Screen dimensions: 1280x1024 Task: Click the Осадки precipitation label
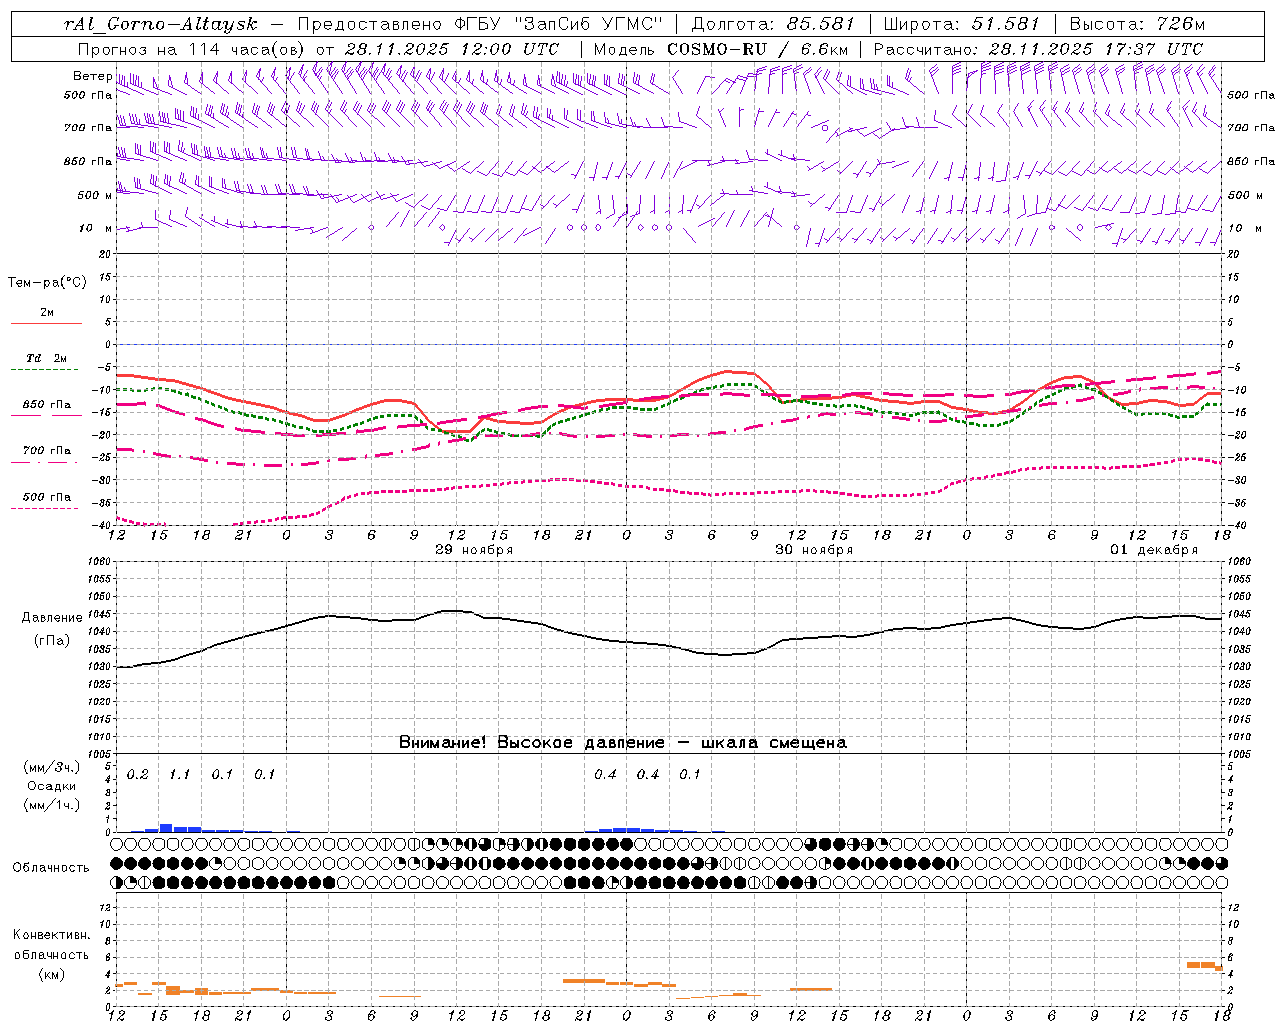point(51,786)
